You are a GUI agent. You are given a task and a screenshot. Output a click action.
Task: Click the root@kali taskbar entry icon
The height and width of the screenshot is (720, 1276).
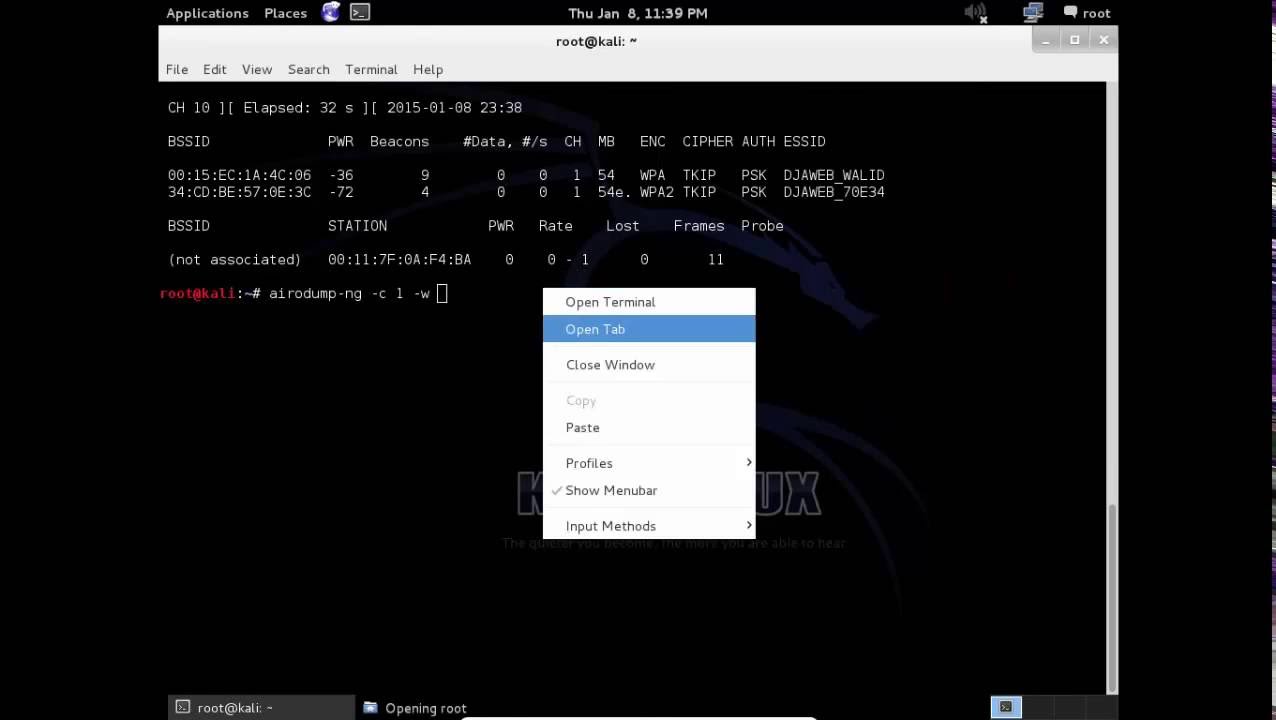click(183, 707)
